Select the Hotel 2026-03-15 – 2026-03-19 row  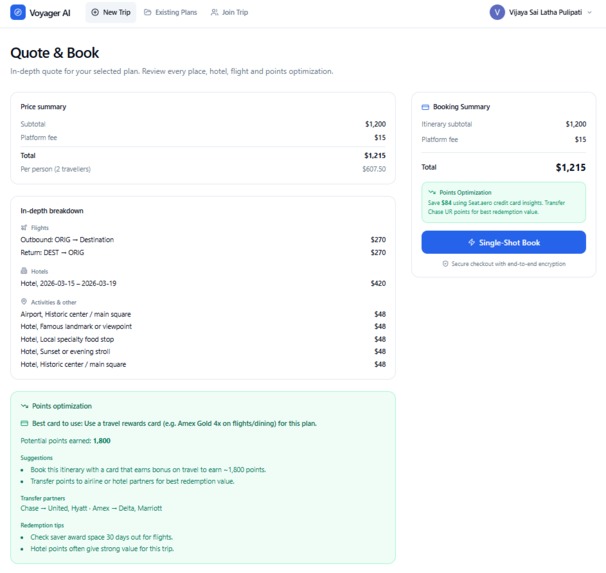click(x=203, y=283)
